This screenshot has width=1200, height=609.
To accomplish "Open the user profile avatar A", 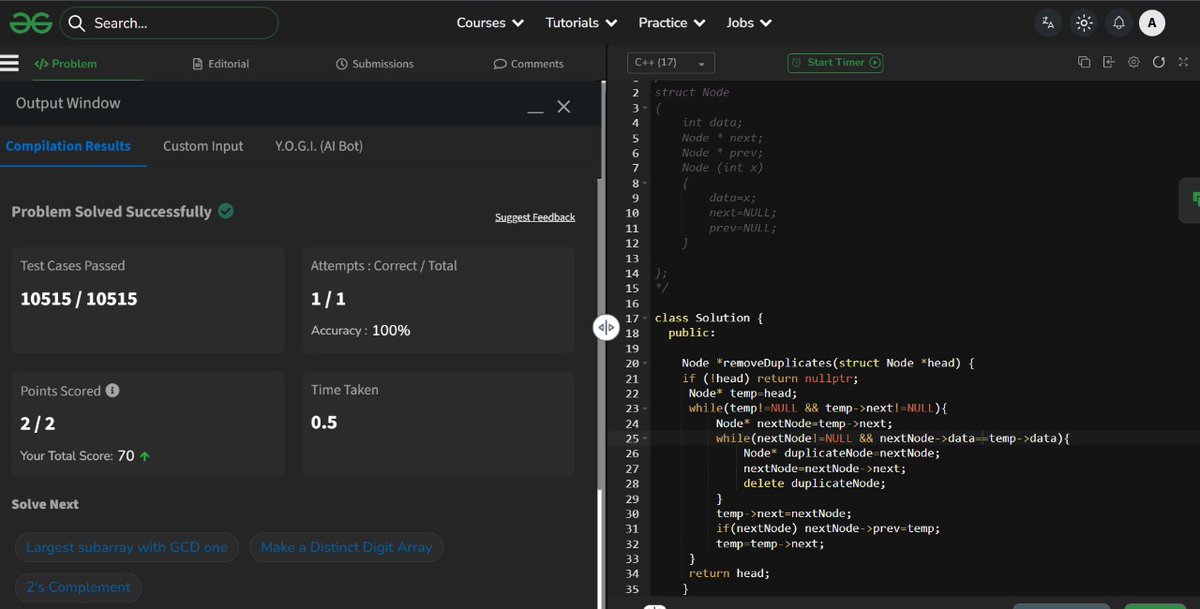I will click(1152, 23).
